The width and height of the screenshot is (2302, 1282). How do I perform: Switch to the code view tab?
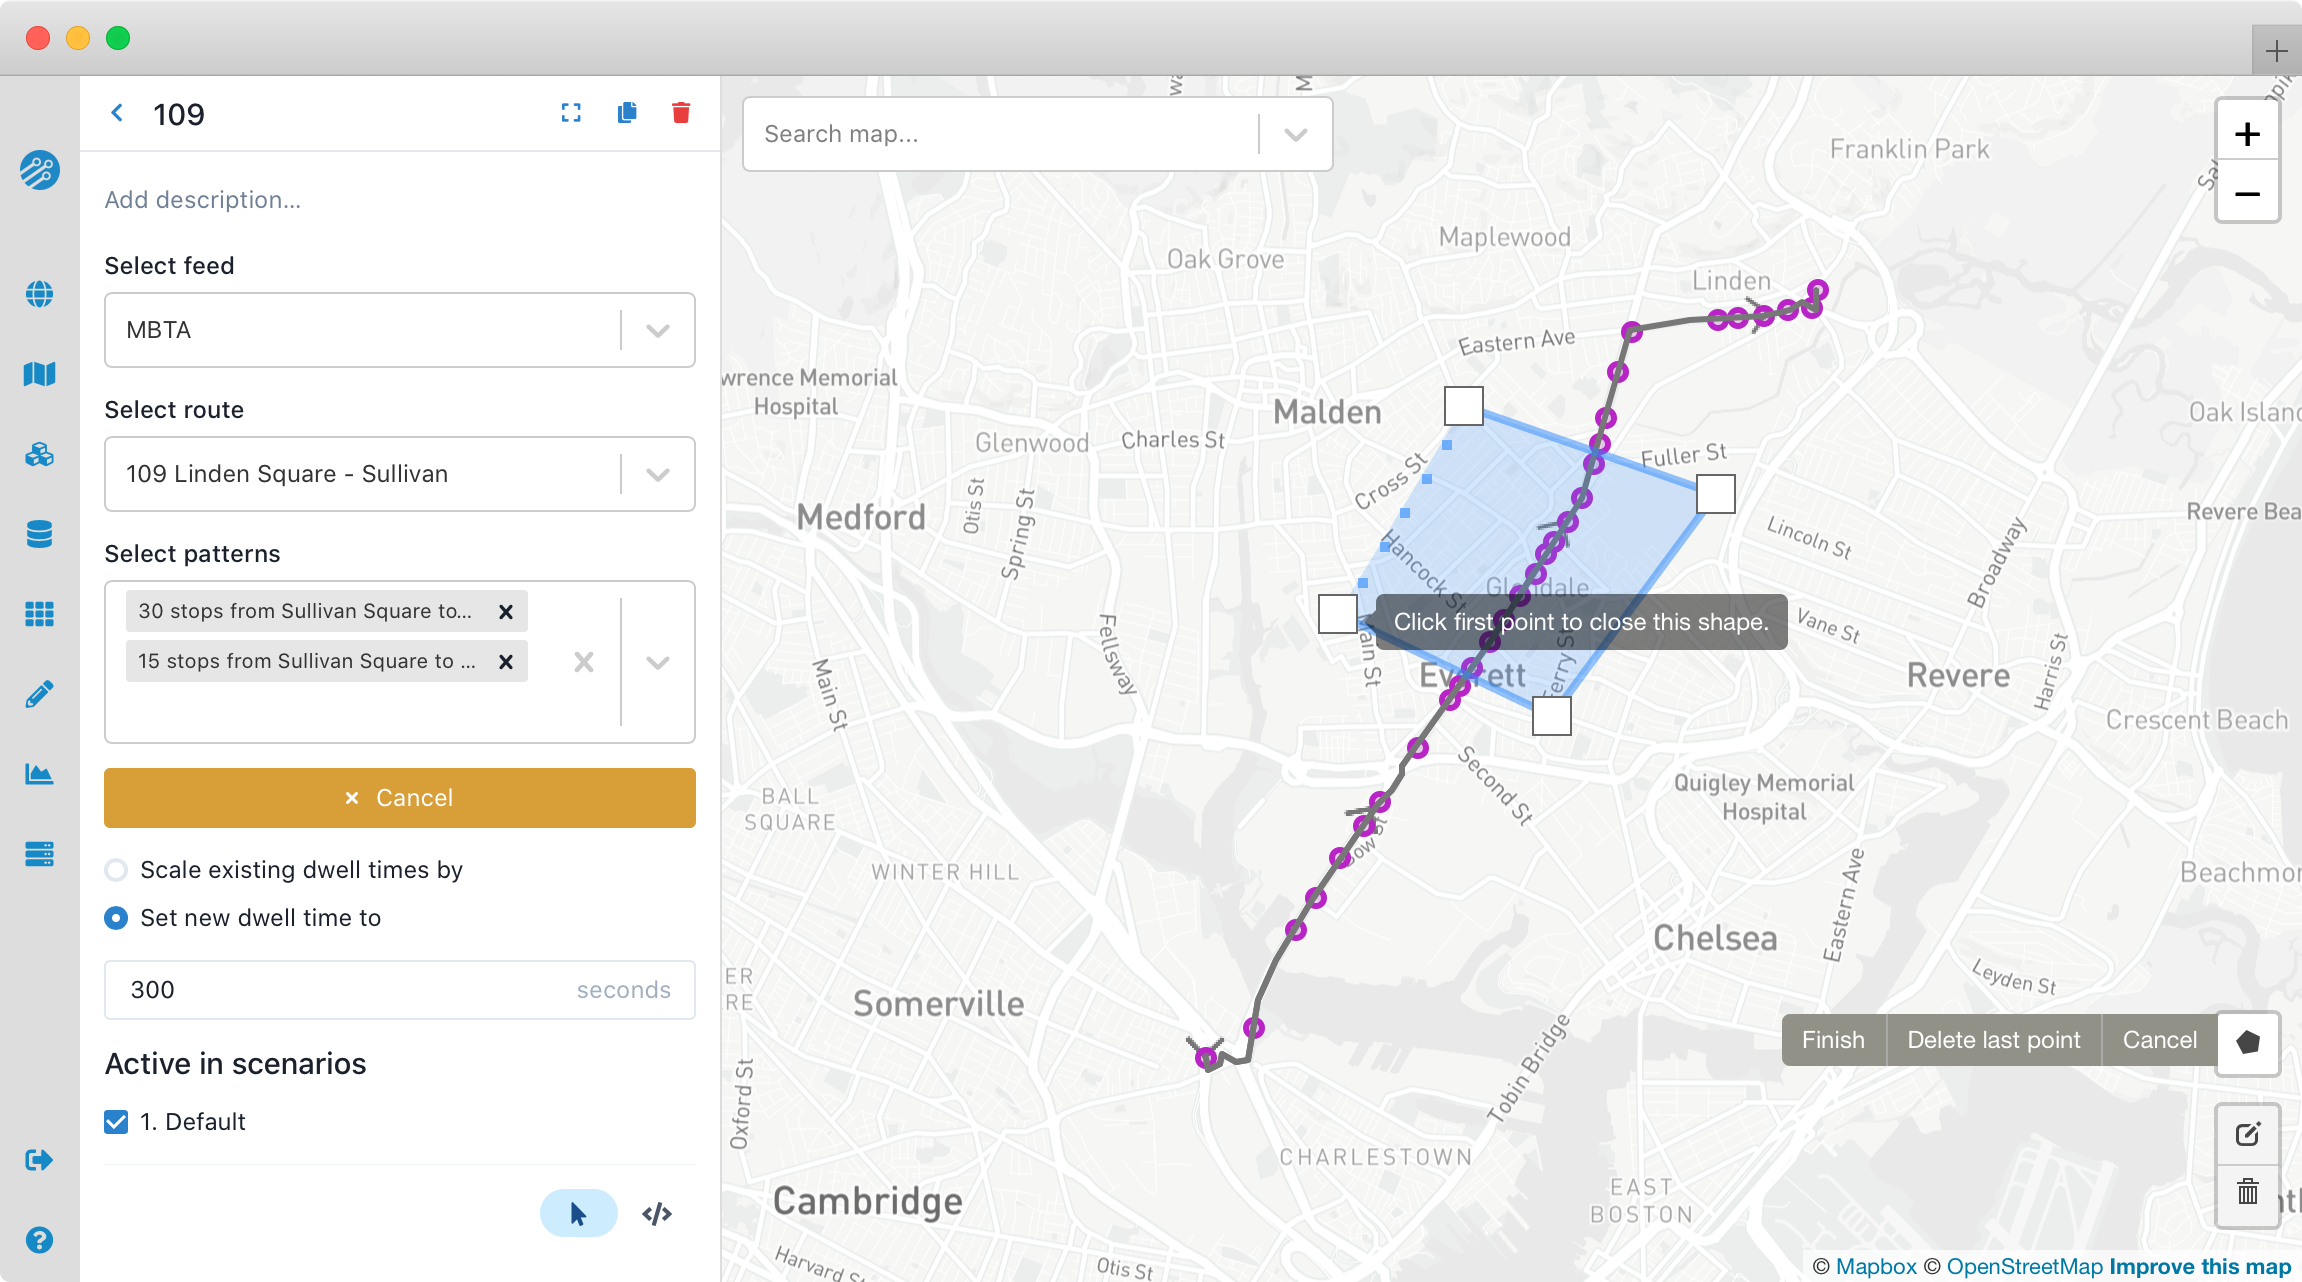click(x=657, y=1214)
